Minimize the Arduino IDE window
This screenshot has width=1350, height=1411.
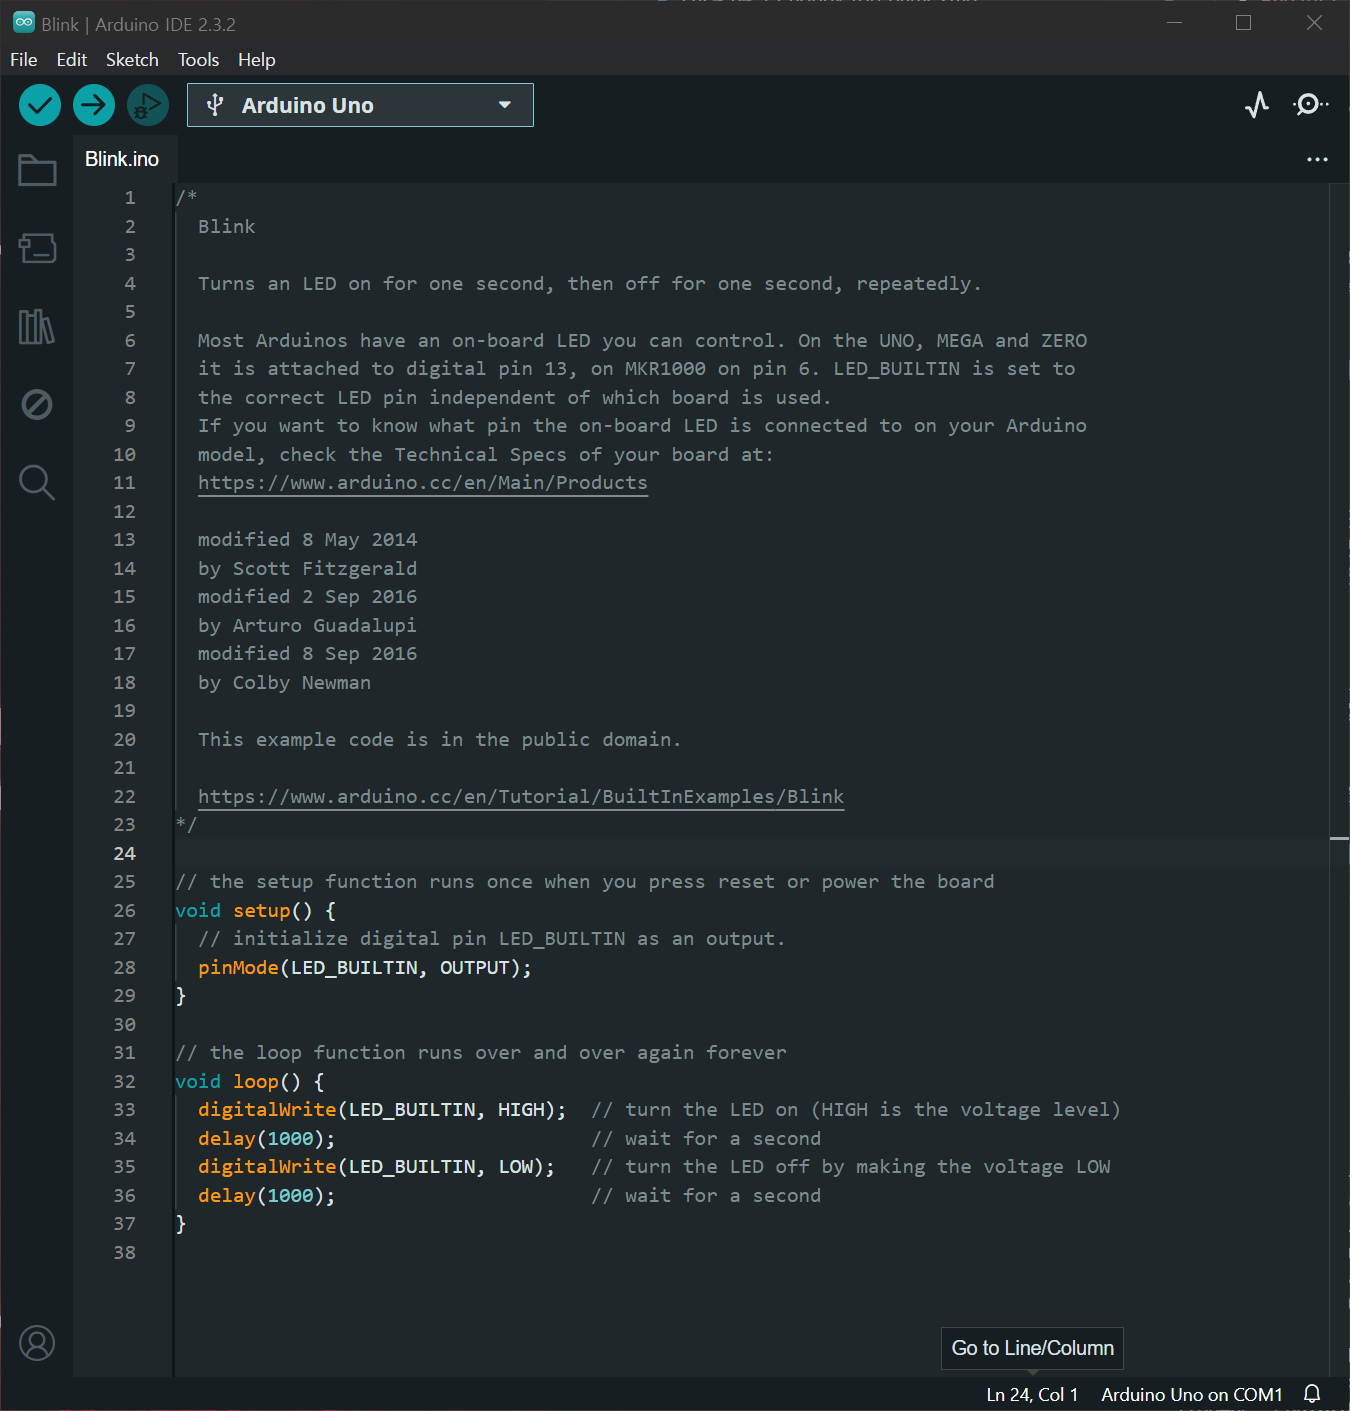1174,22
